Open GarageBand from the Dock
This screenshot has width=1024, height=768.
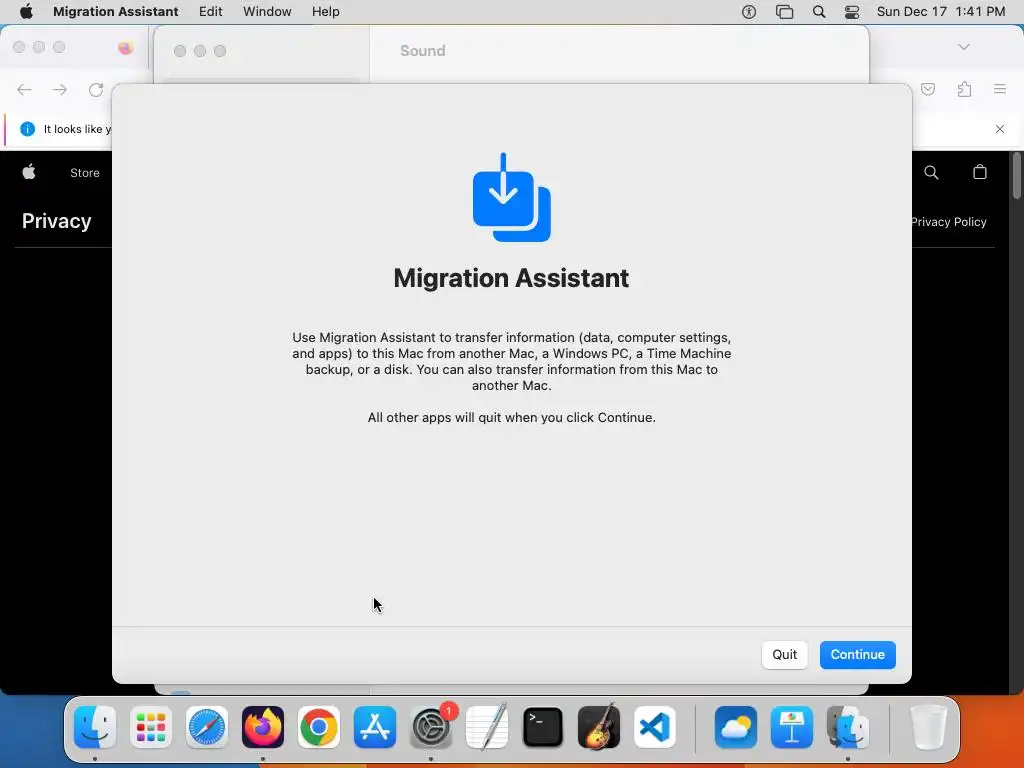coord(599,727)
